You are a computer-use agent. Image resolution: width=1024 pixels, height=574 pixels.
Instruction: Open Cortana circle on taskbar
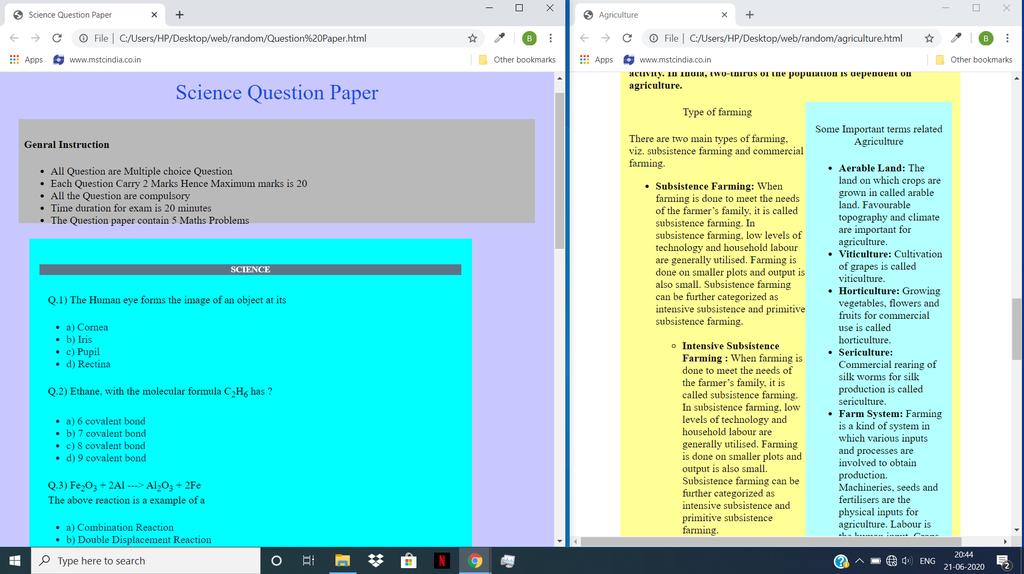[276, 560]
